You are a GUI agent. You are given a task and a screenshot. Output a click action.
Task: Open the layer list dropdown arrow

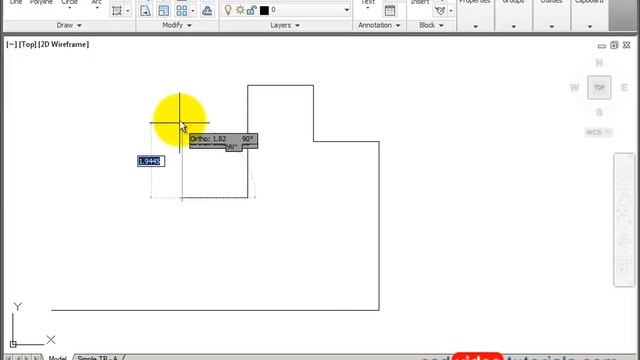pyautogui.click(x=347, y=10)
